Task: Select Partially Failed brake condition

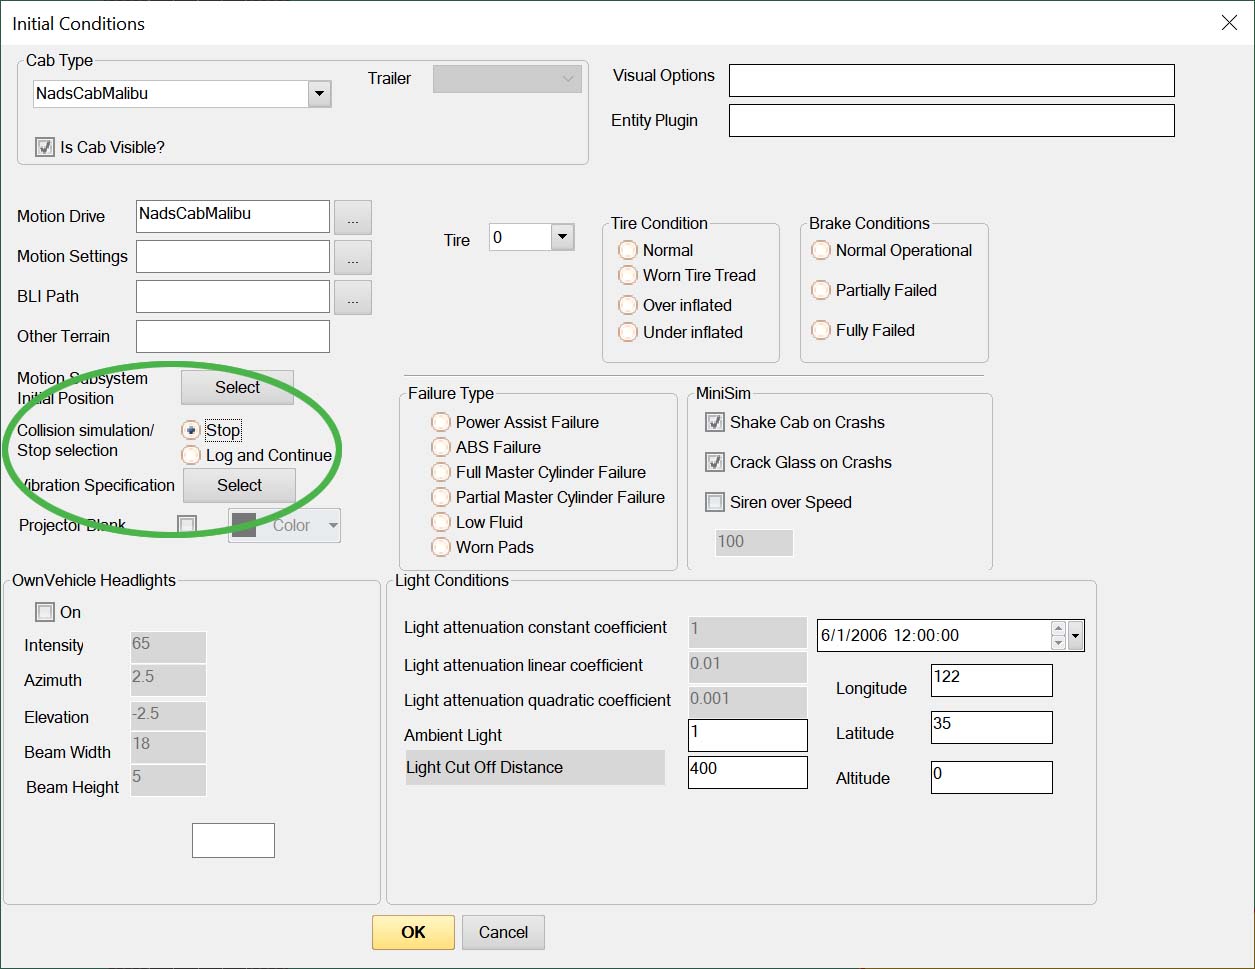Action: coord(821,290)
